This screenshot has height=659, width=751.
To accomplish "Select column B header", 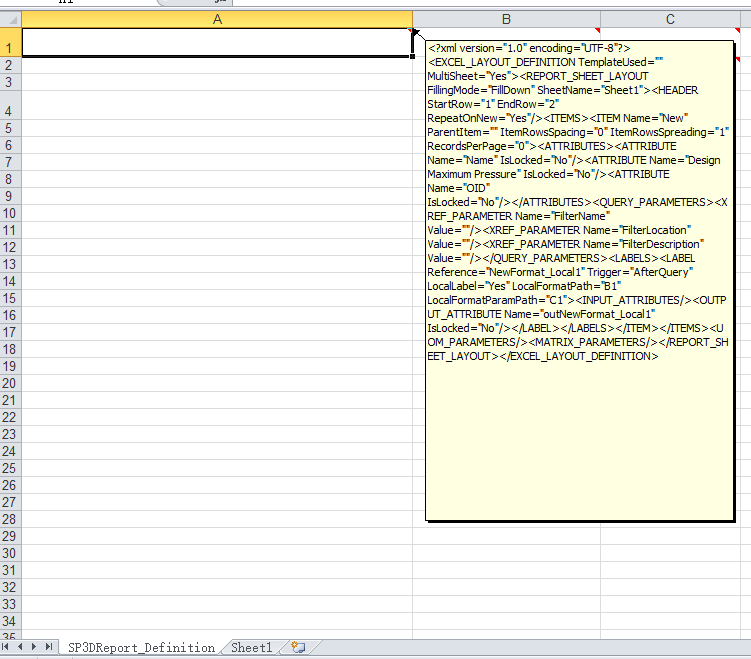I will [506, 19].
